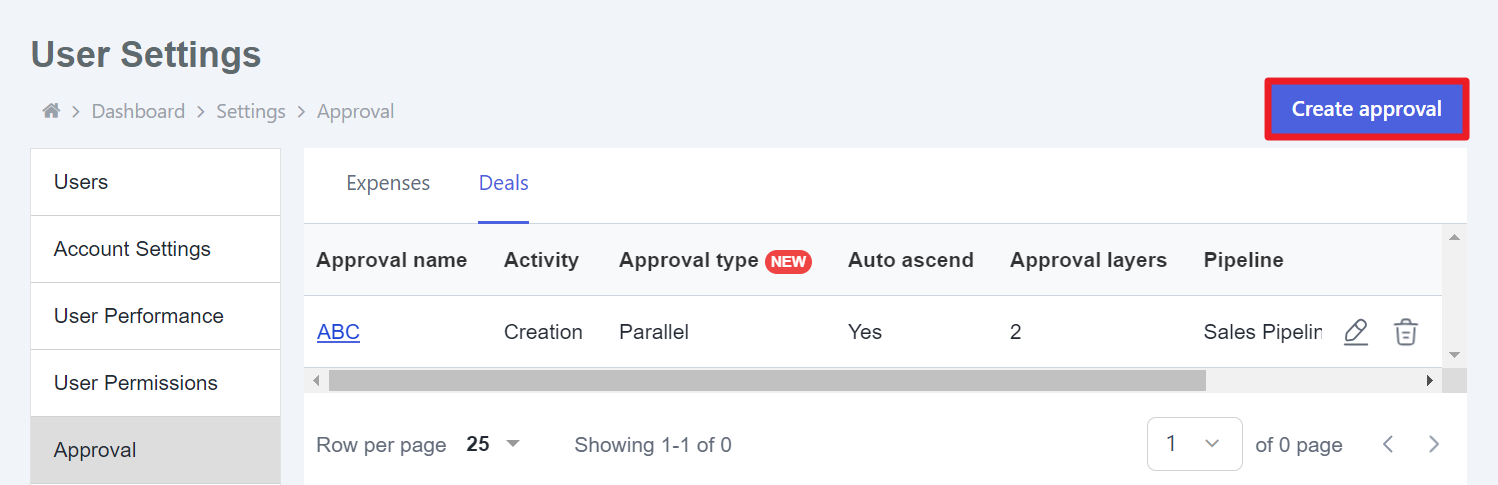Edit the ABC approval with pencil icon
The image size is (1498, 485).
pyautogui.click(x=1356, y=332)
